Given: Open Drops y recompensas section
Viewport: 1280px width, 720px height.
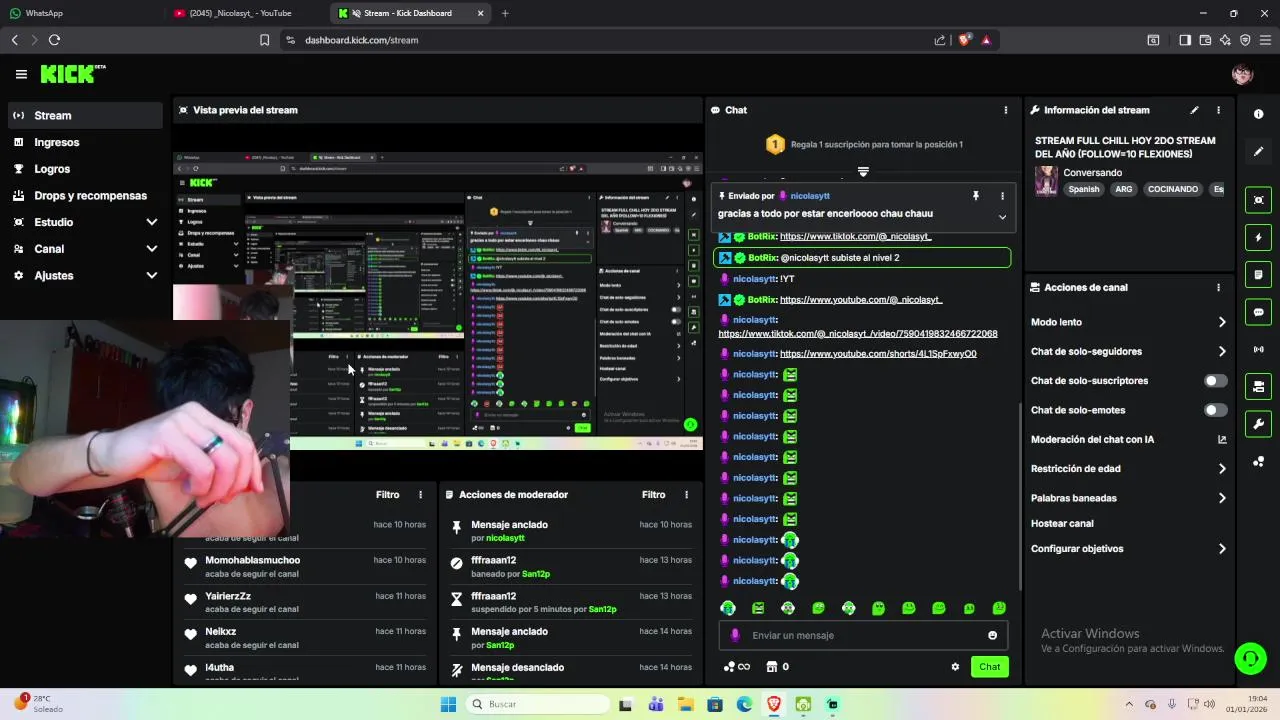Looking at the screenshot, I should point(85,196).
